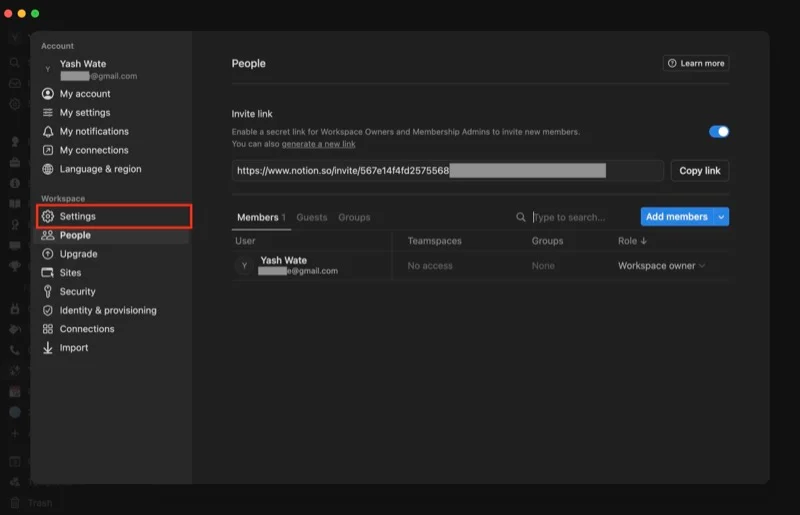Click the User column header
The width and height of the screenshot is (800, 515).
245,241
